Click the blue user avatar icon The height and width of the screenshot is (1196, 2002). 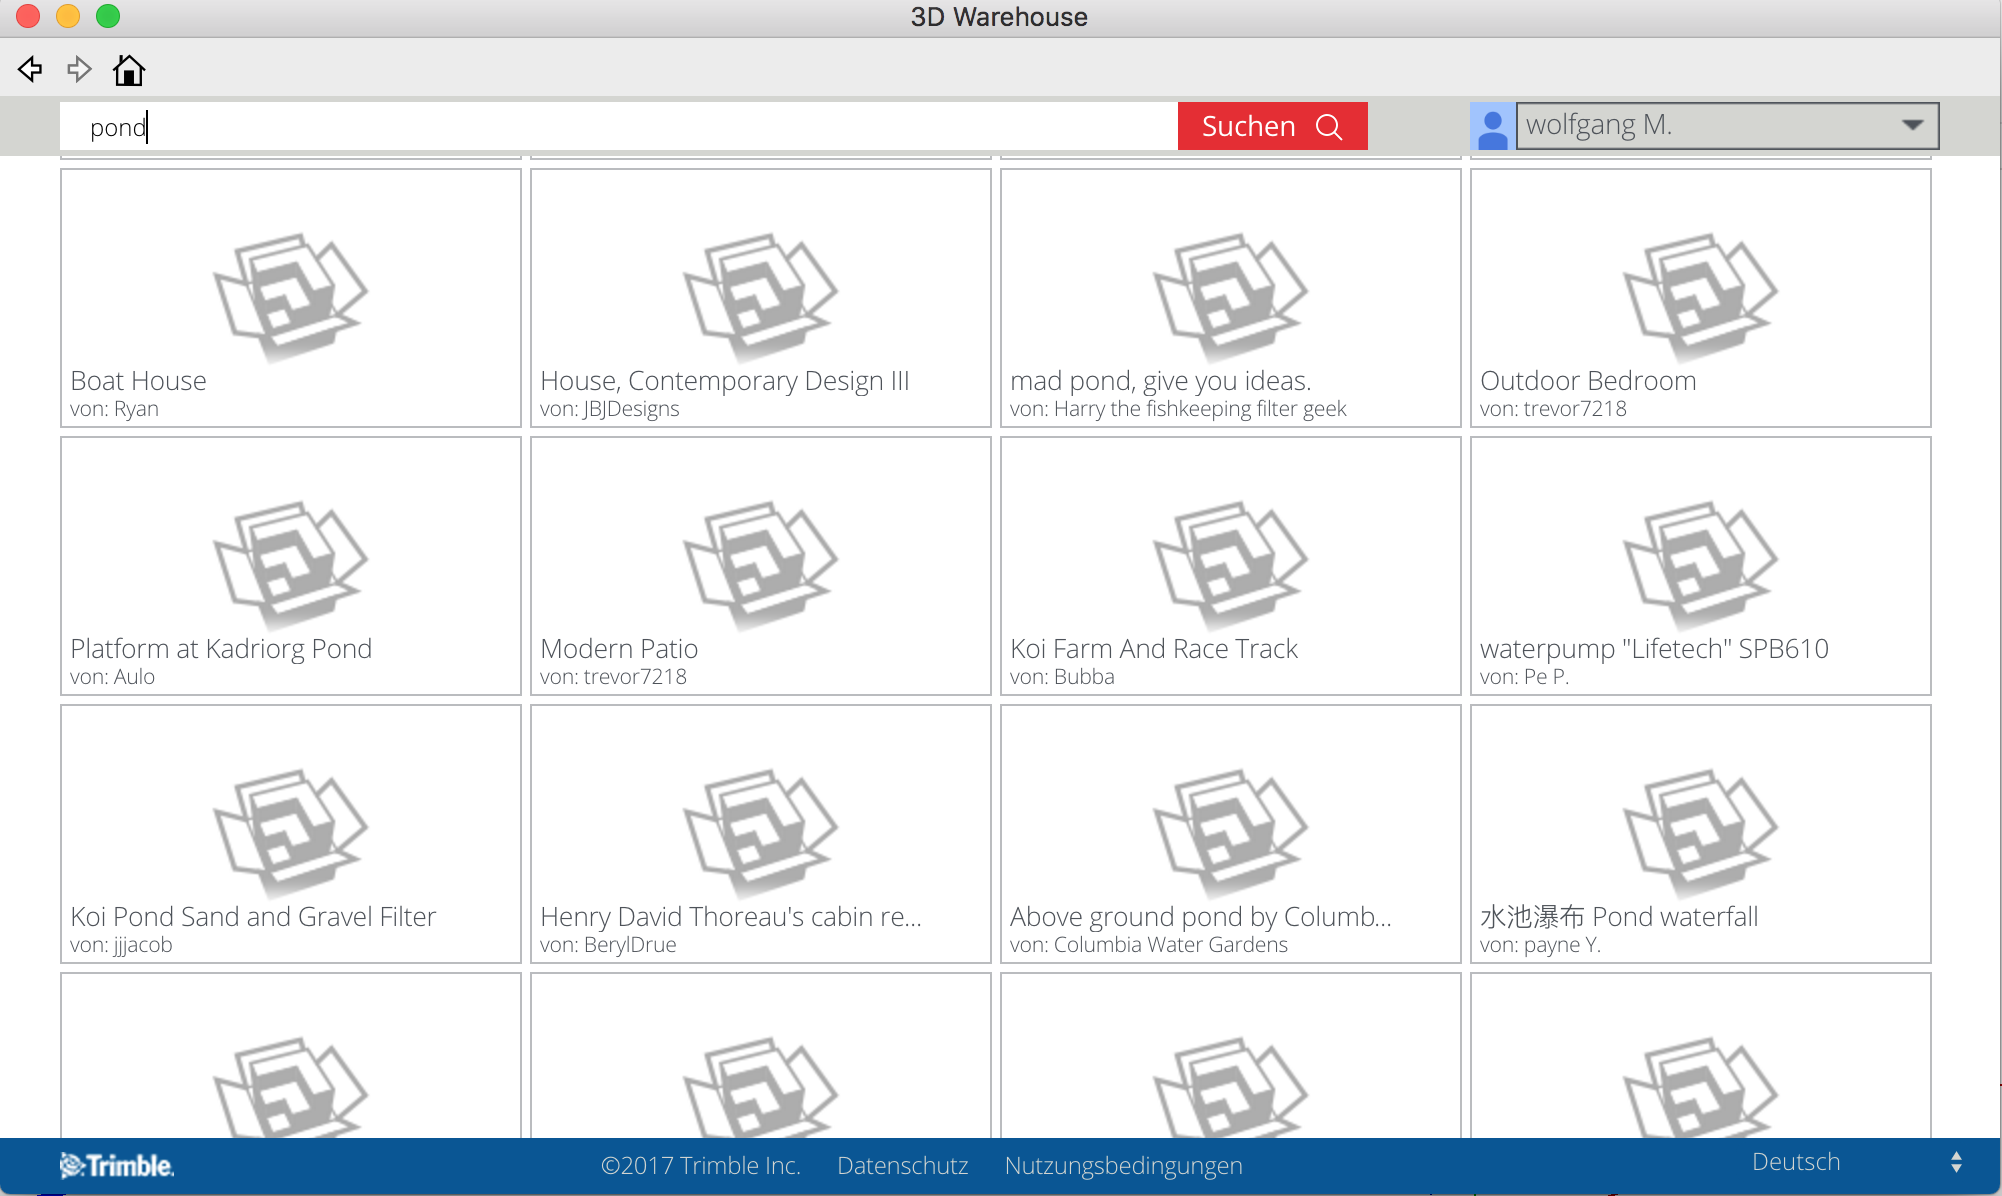(1492, 127)
